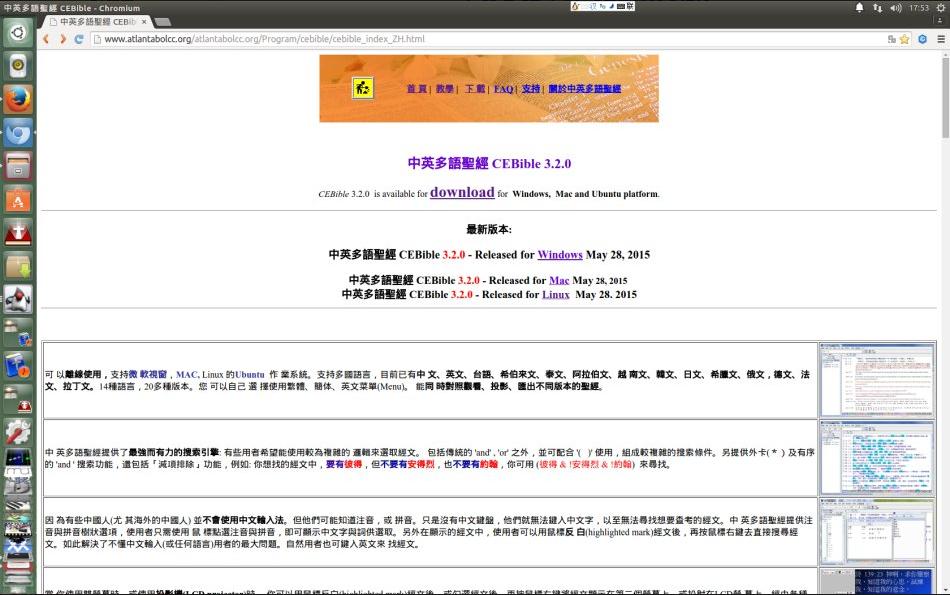Open the 關於中英多語聖經 banner link
950x595 pixels.
[585, 88]
